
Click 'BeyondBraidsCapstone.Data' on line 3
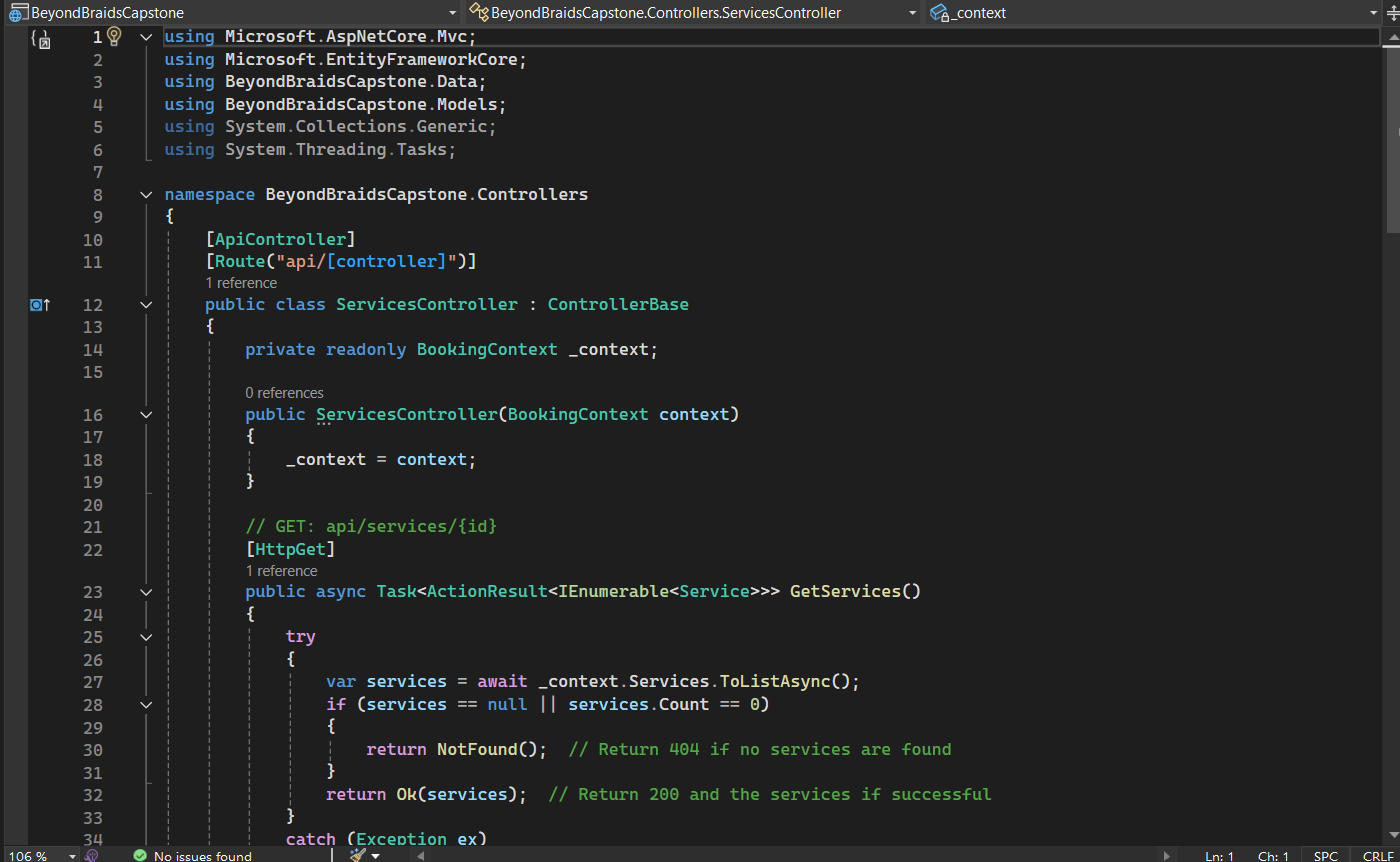click(x=351, y=81)
